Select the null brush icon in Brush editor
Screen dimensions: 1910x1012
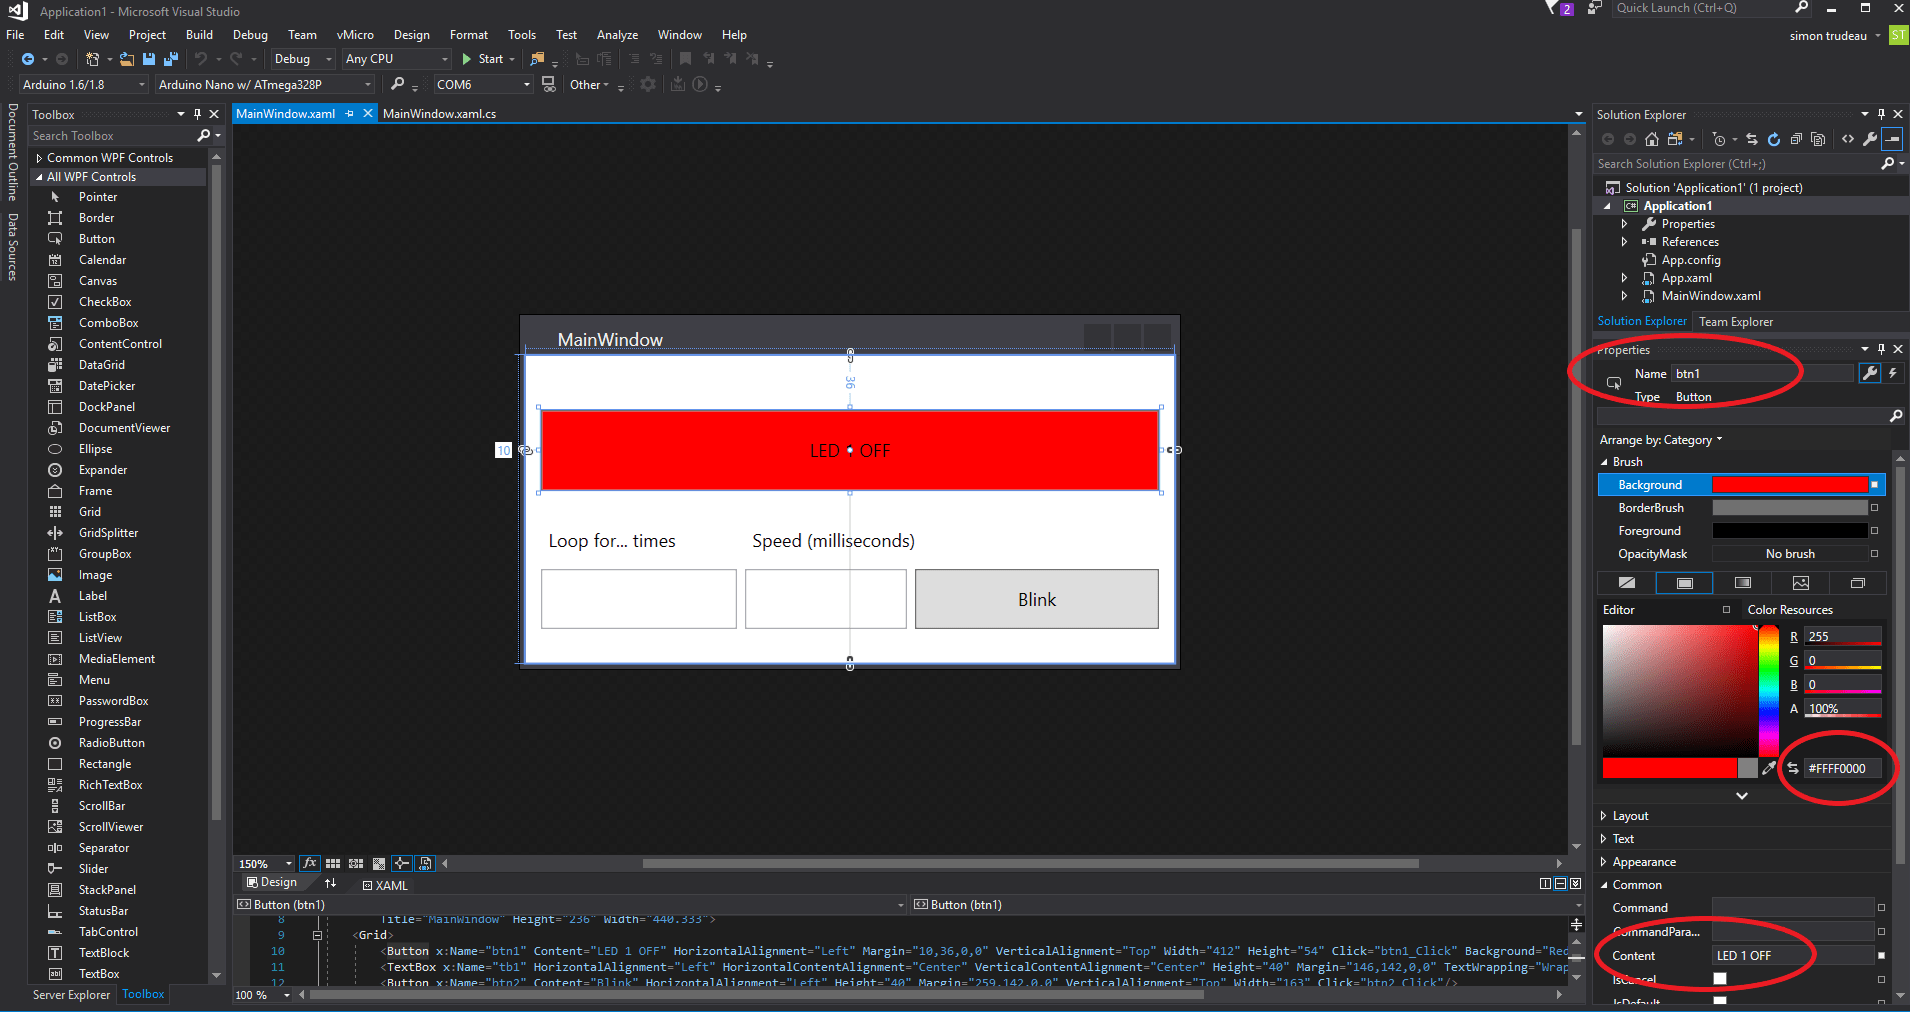coord(1628,583)
